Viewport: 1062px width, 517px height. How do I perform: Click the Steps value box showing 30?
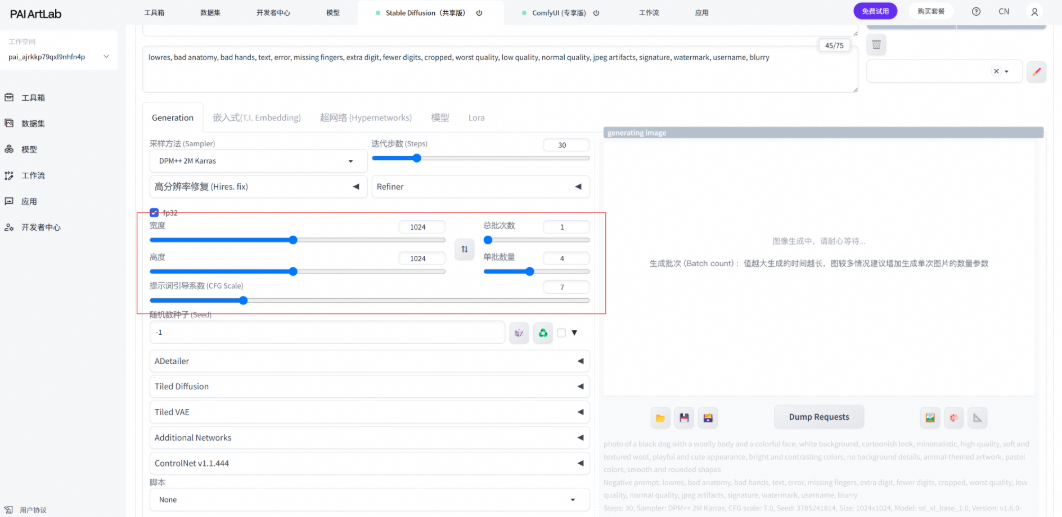[566, 145]
